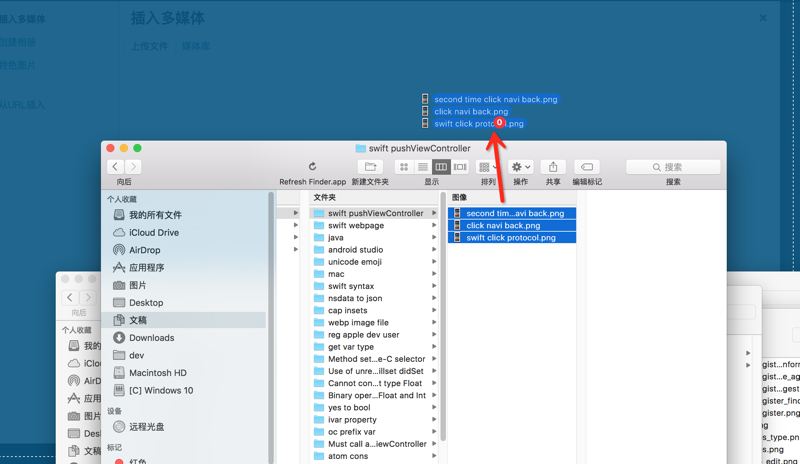Click 从URL插入 in the left menu
The image size is (800, 464).
22,105
